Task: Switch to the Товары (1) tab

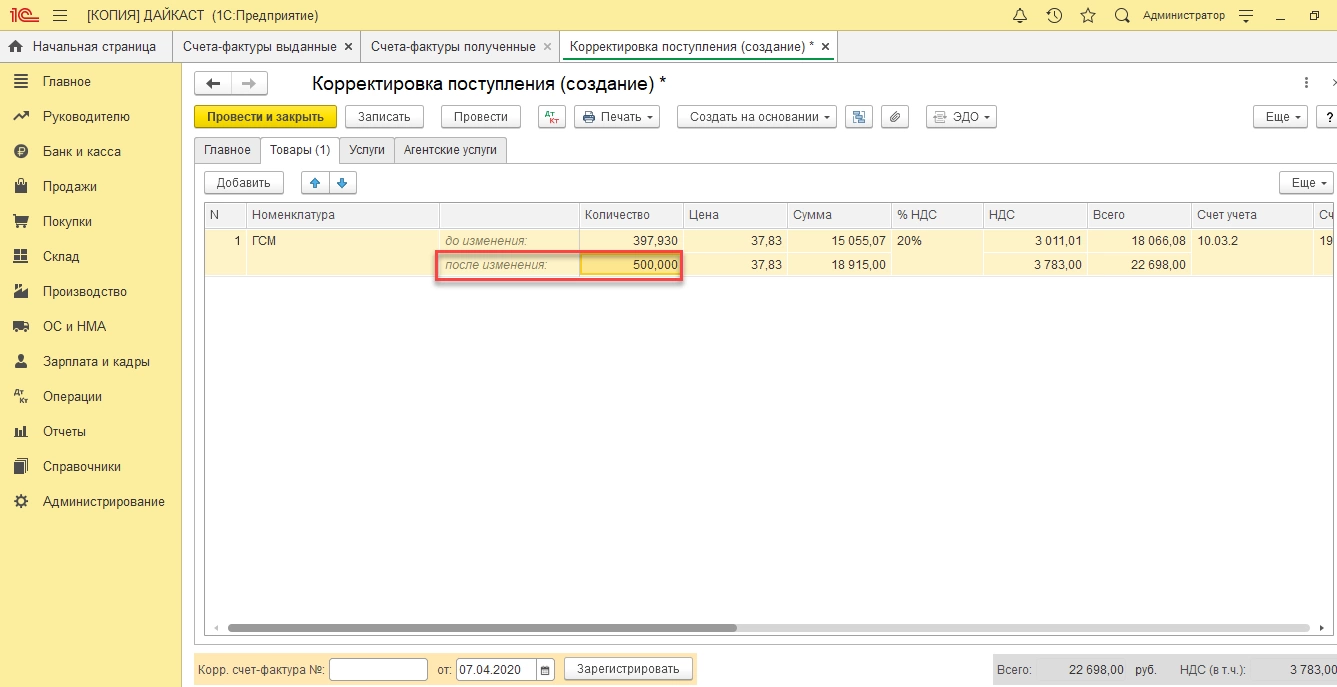Action: click(x=300, y=150)
